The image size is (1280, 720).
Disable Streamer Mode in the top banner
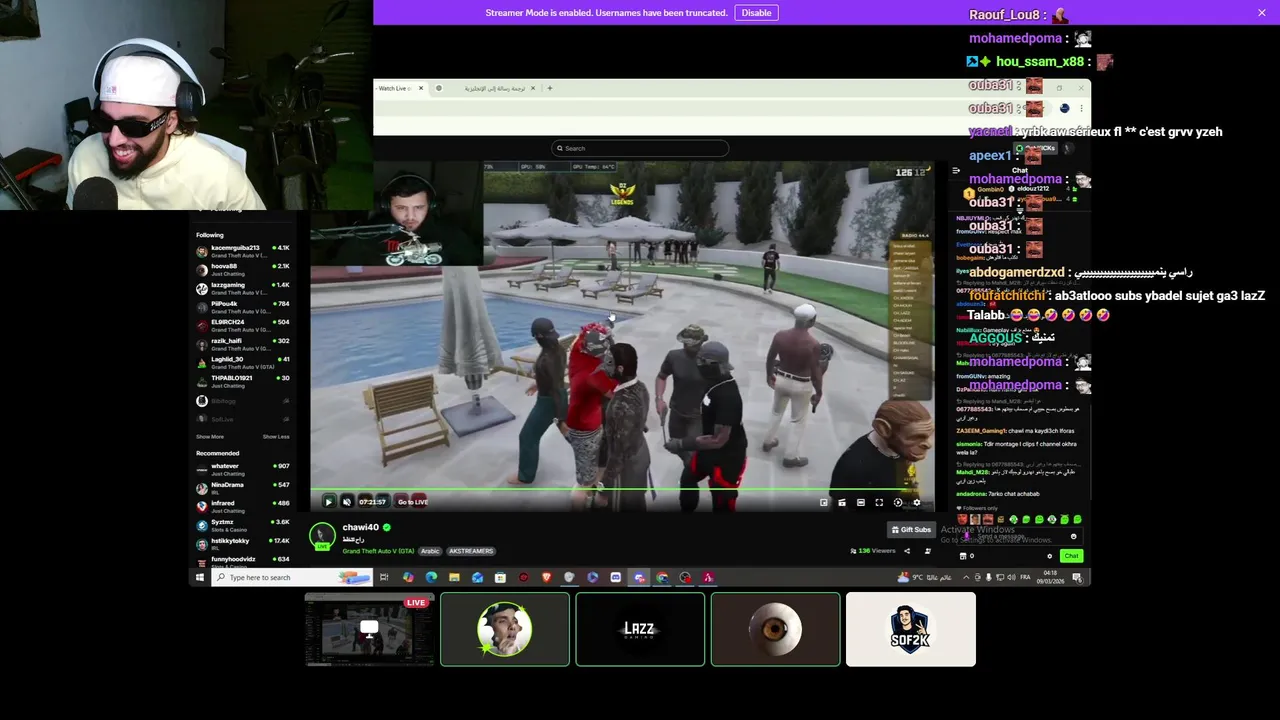point(756,12)
